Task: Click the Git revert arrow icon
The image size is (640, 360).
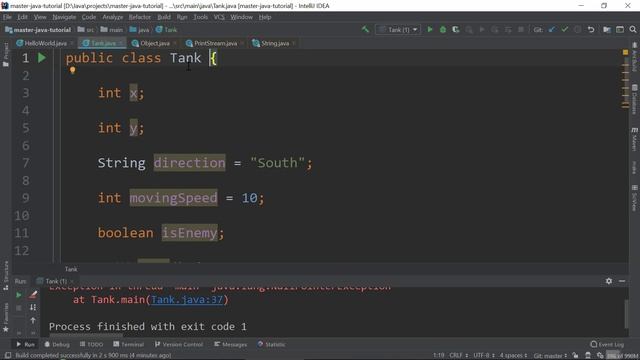Action: click(x=591, y=29)
